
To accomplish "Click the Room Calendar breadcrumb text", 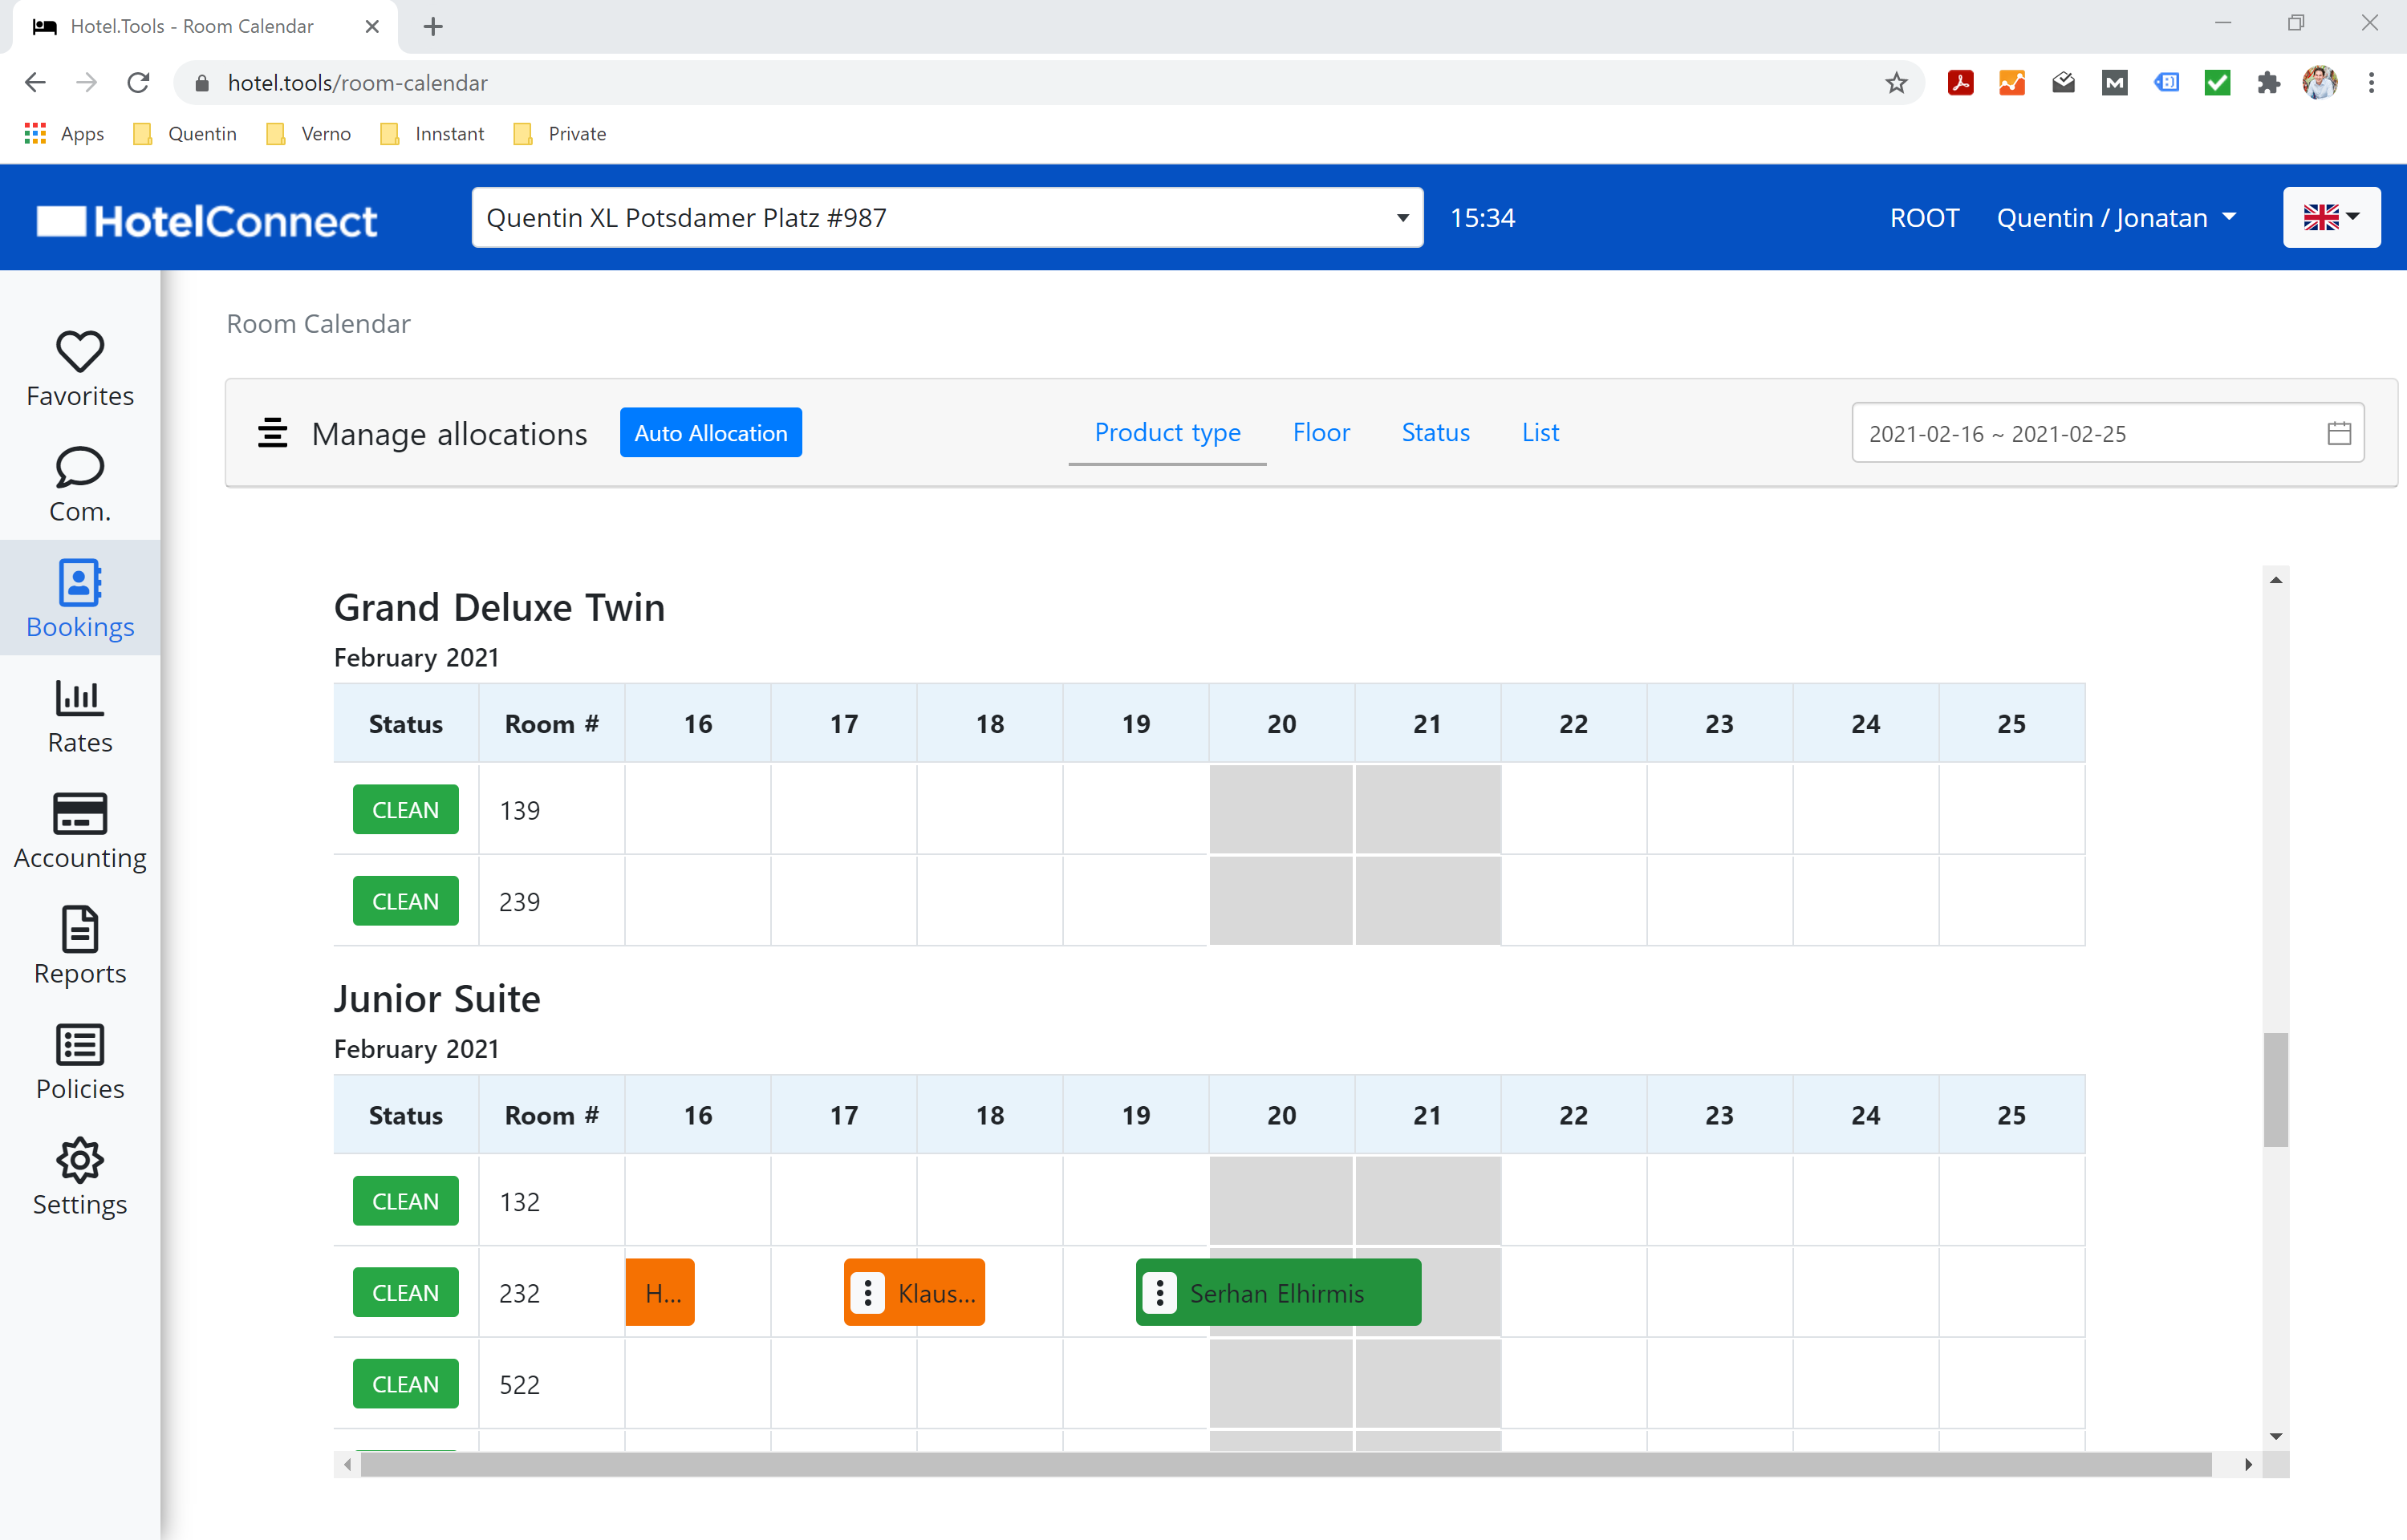I will click(318, 324).
